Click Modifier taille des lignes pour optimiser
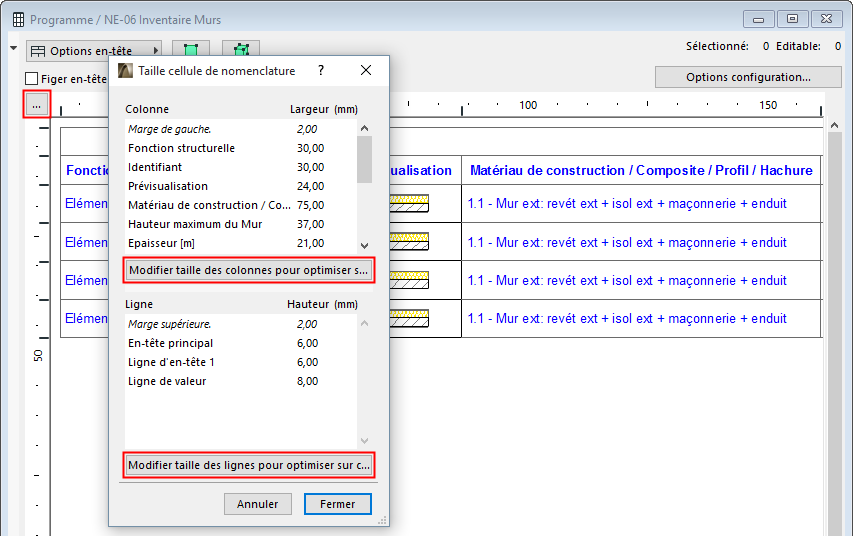This screenshot has height=536, width=853. [249, 465]
